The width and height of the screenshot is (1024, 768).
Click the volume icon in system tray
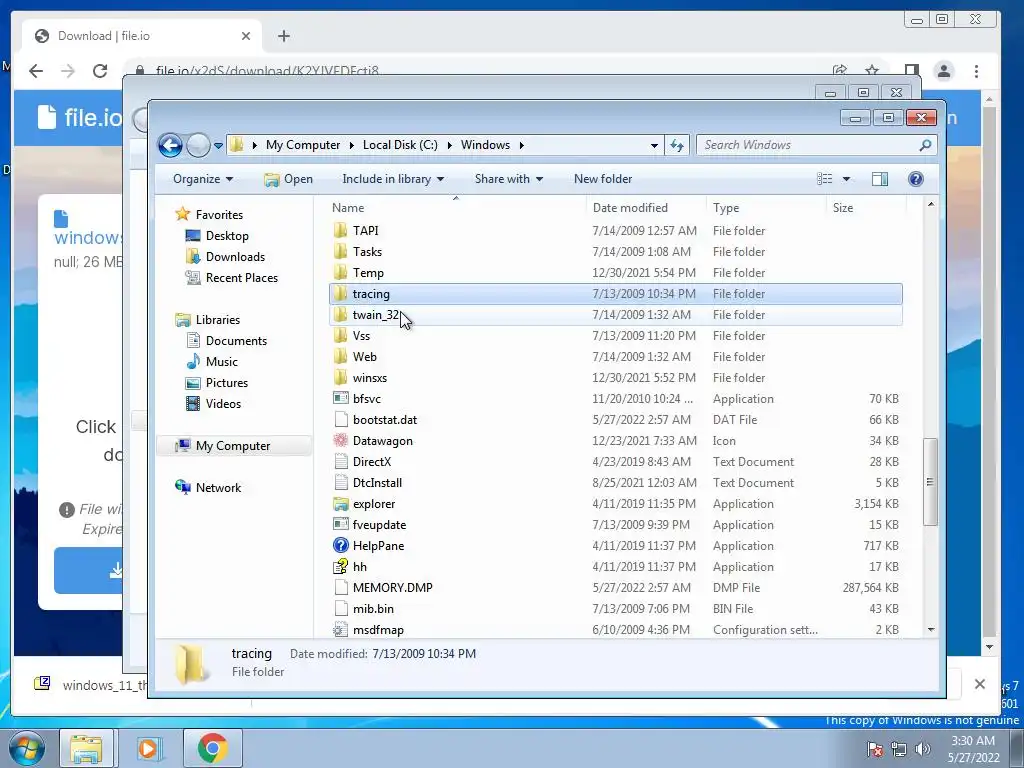click(x=923, y=749)
